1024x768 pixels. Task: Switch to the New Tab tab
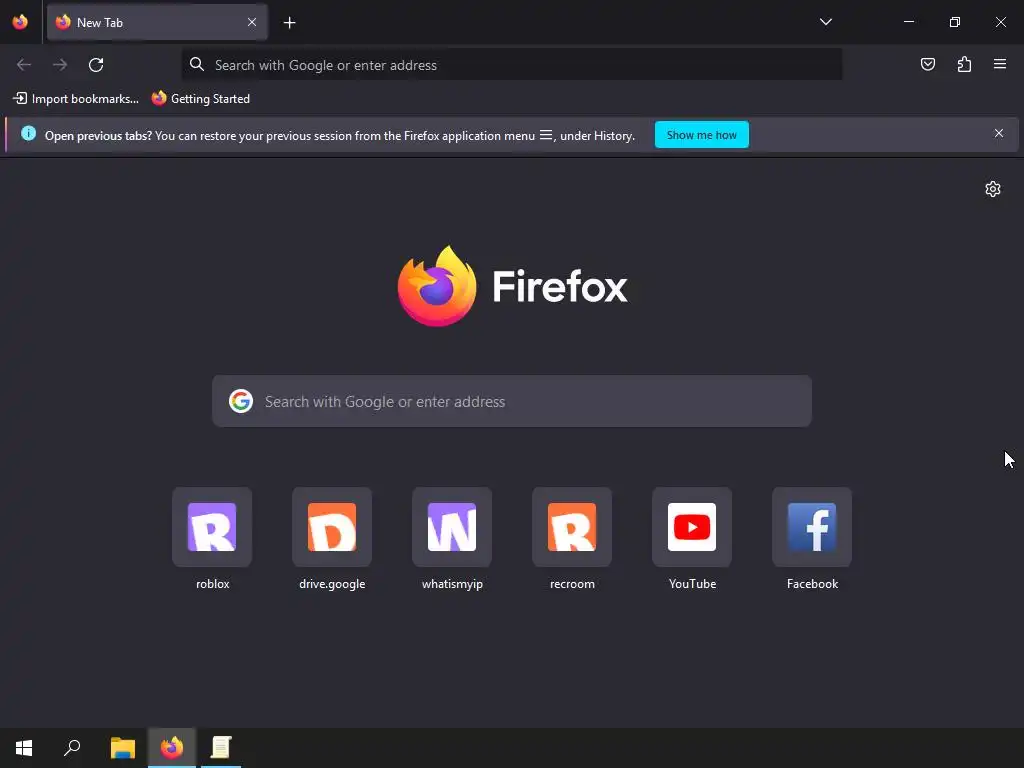pos(157,22)
